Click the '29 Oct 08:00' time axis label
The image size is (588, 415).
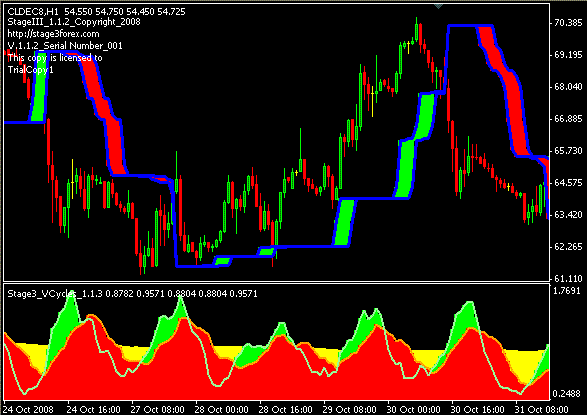pos(350,409)
